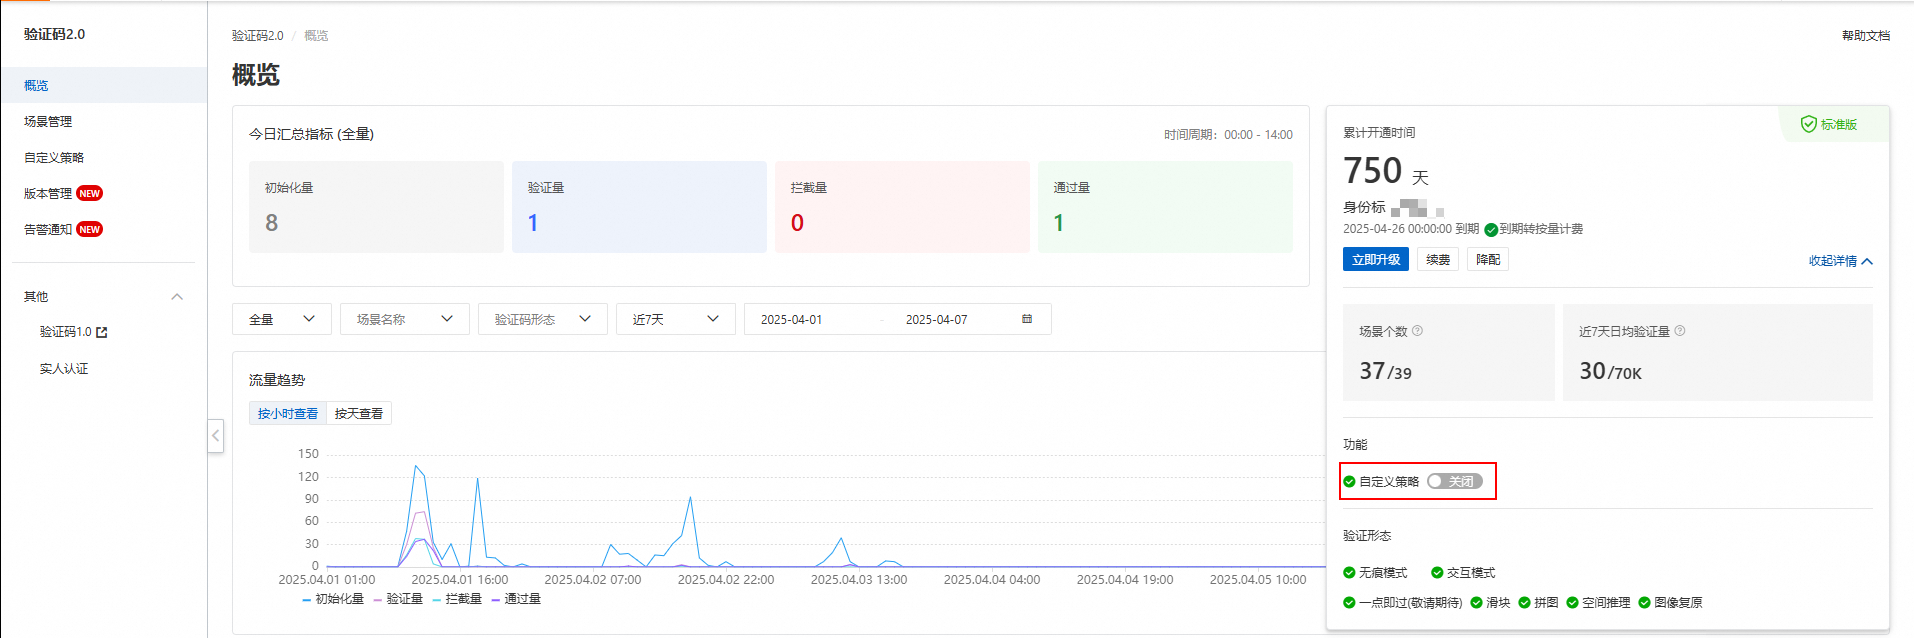The height and width of the screenshot is (638, 1914).
Task: Click the green check icon beside 无痕模式
Action: click(1349, 573)
